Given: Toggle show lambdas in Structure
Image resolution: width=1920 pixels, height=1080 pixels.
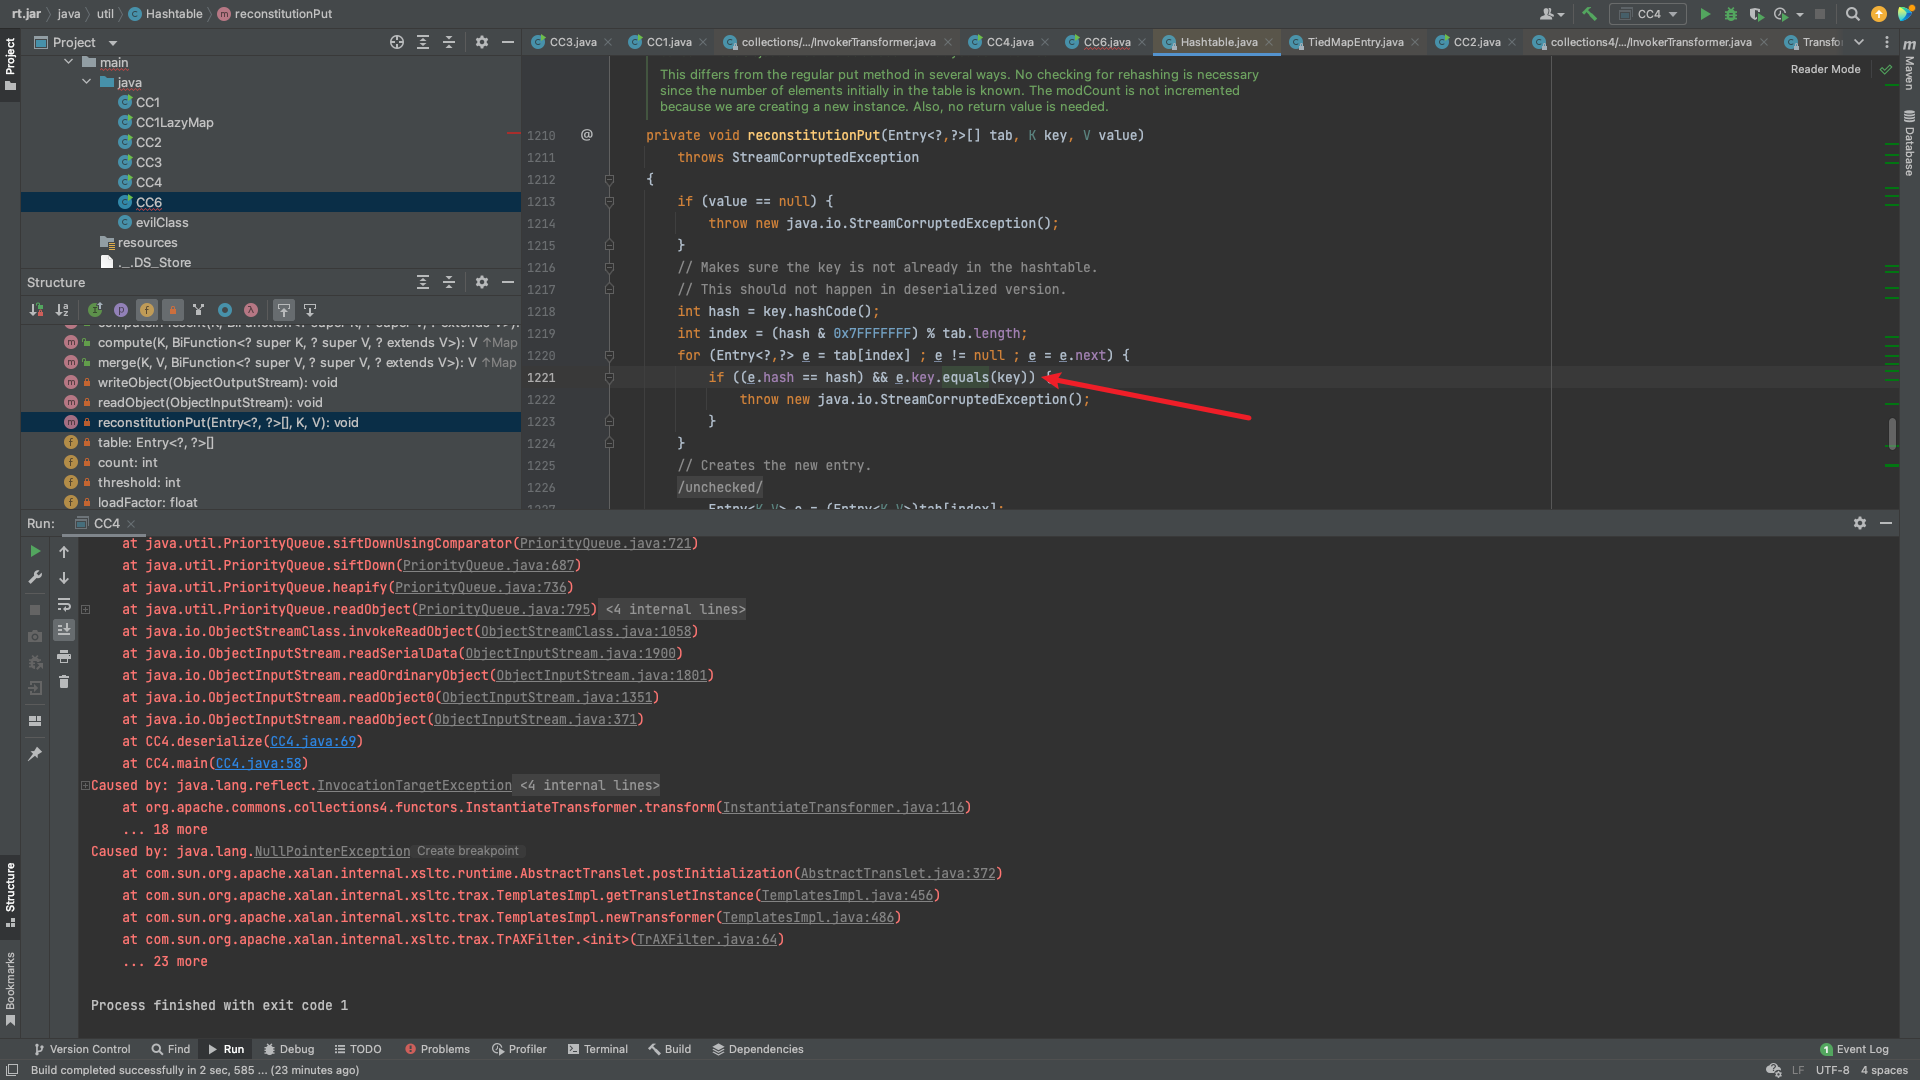Looking at the screenshot, I should coord(251,310).
